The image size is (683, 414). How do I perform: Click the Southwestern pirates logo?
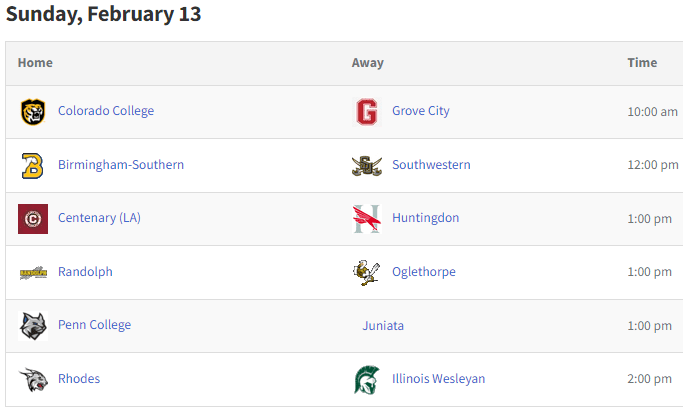(x=367, y=166)
